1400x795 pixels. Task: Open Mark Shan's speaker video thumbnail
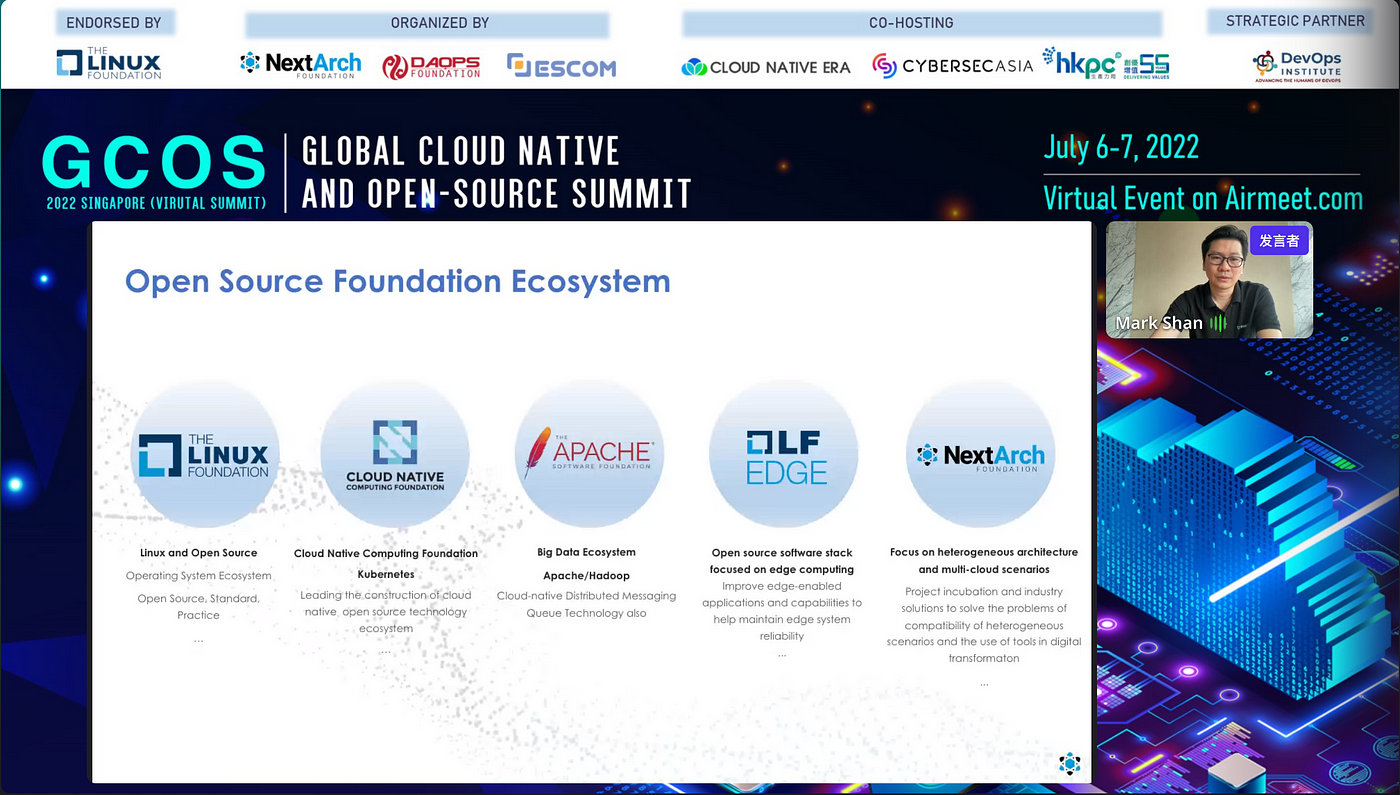click(x=1208, y=280)
